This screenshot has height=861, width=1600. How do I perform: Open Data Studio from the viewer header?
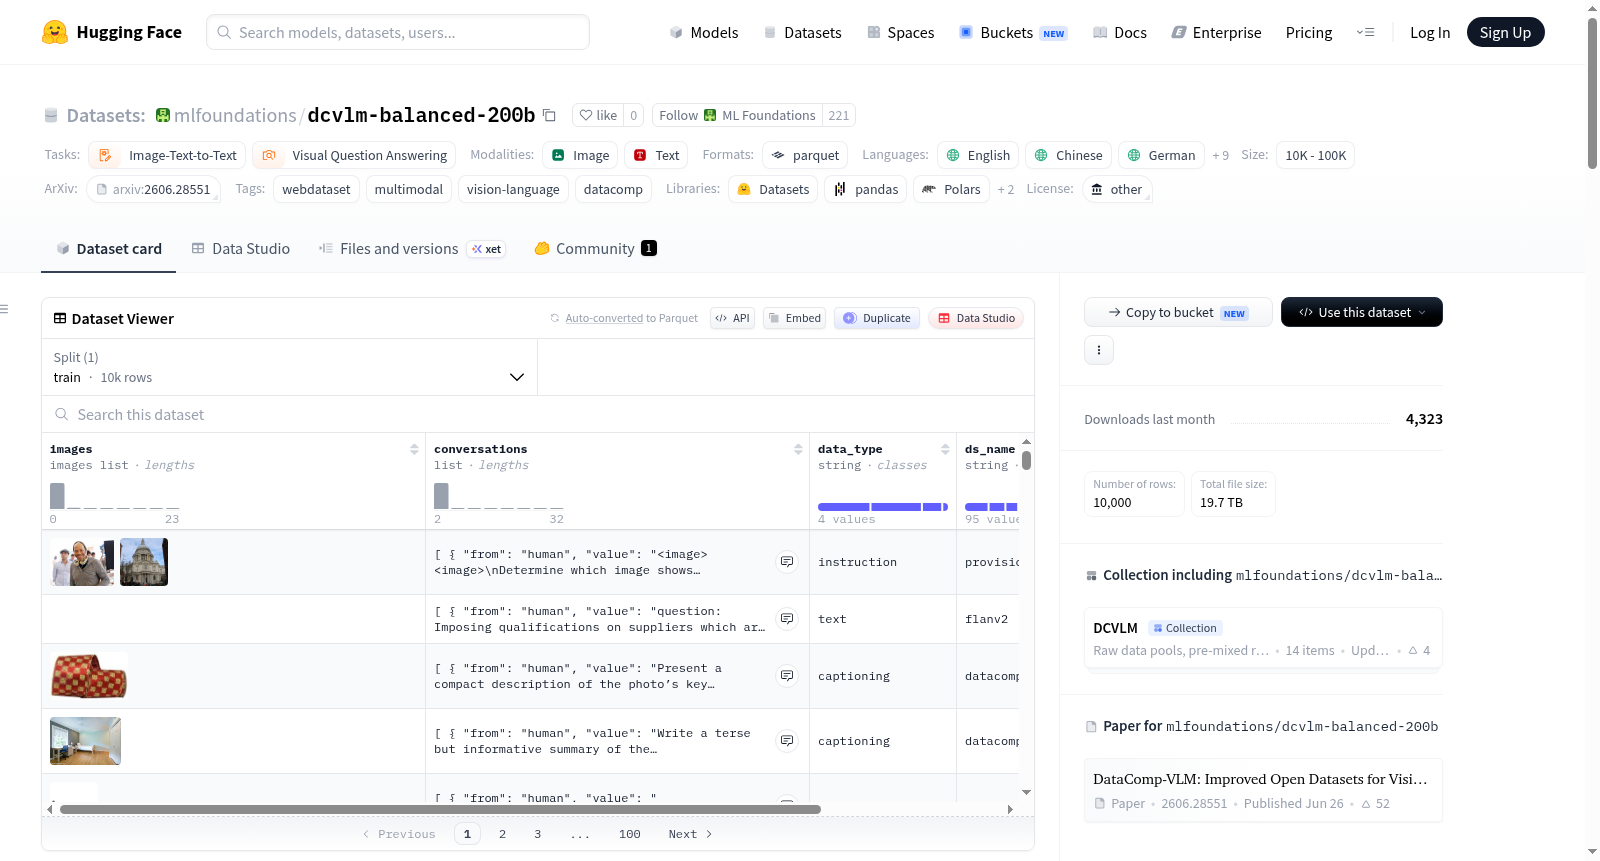[x=976, y=318]
